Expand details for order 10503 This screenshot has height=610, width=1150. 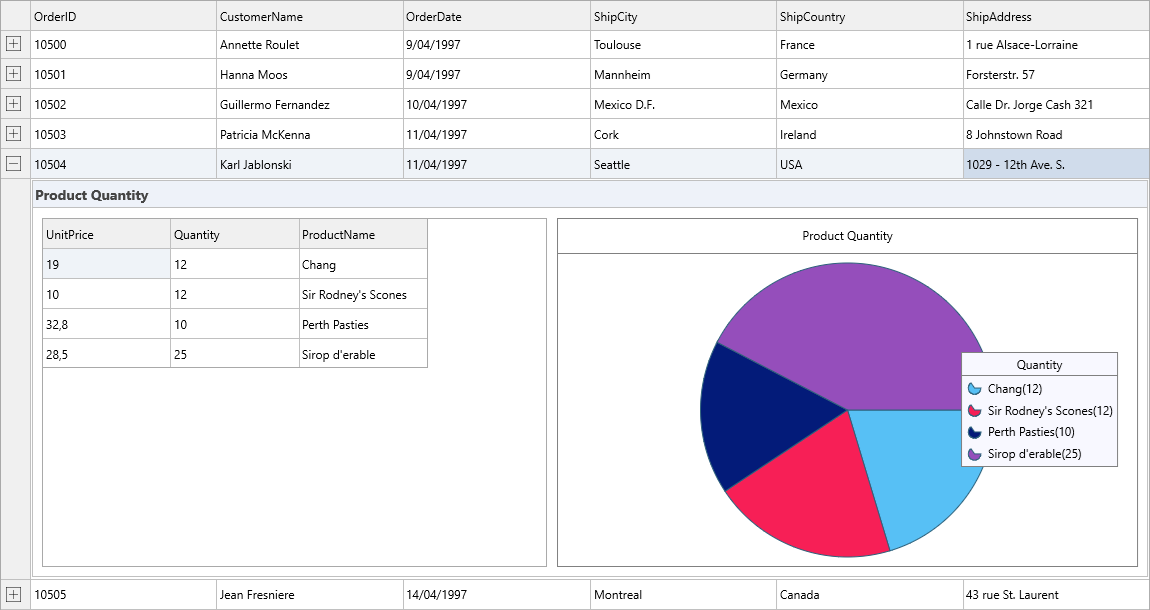tap(15, 133)
